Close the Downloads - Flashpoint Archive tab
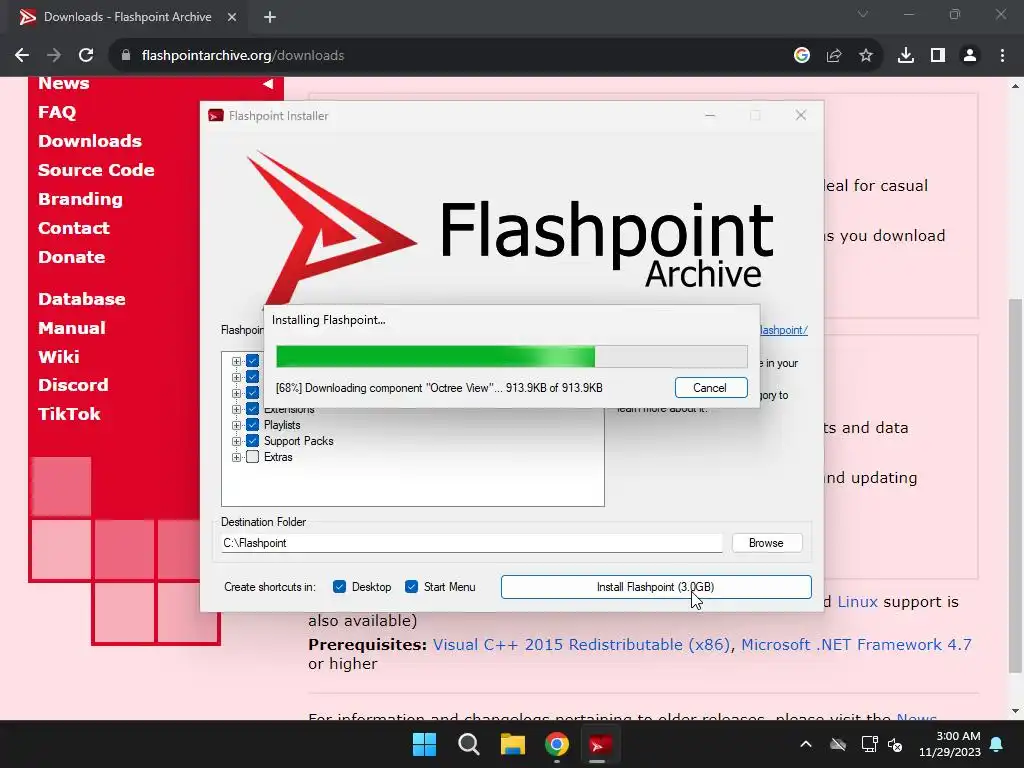Image resolution: width=1024 pixels, height=768 pixels. [x=232, y=17]
